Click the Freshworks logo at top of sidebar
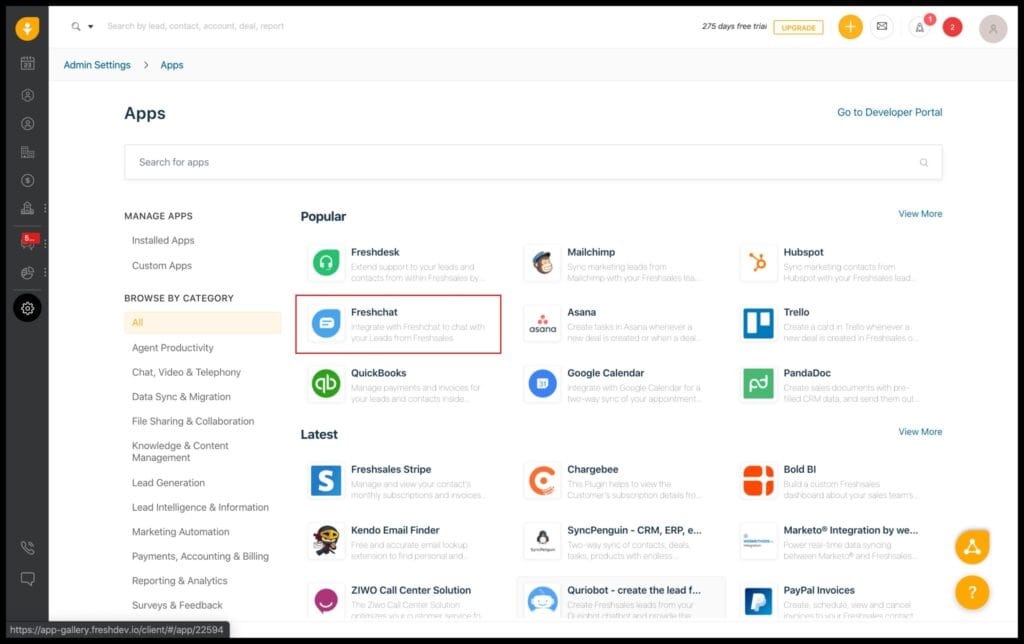Screen dimensions: 1024x644 coord(26,28)
